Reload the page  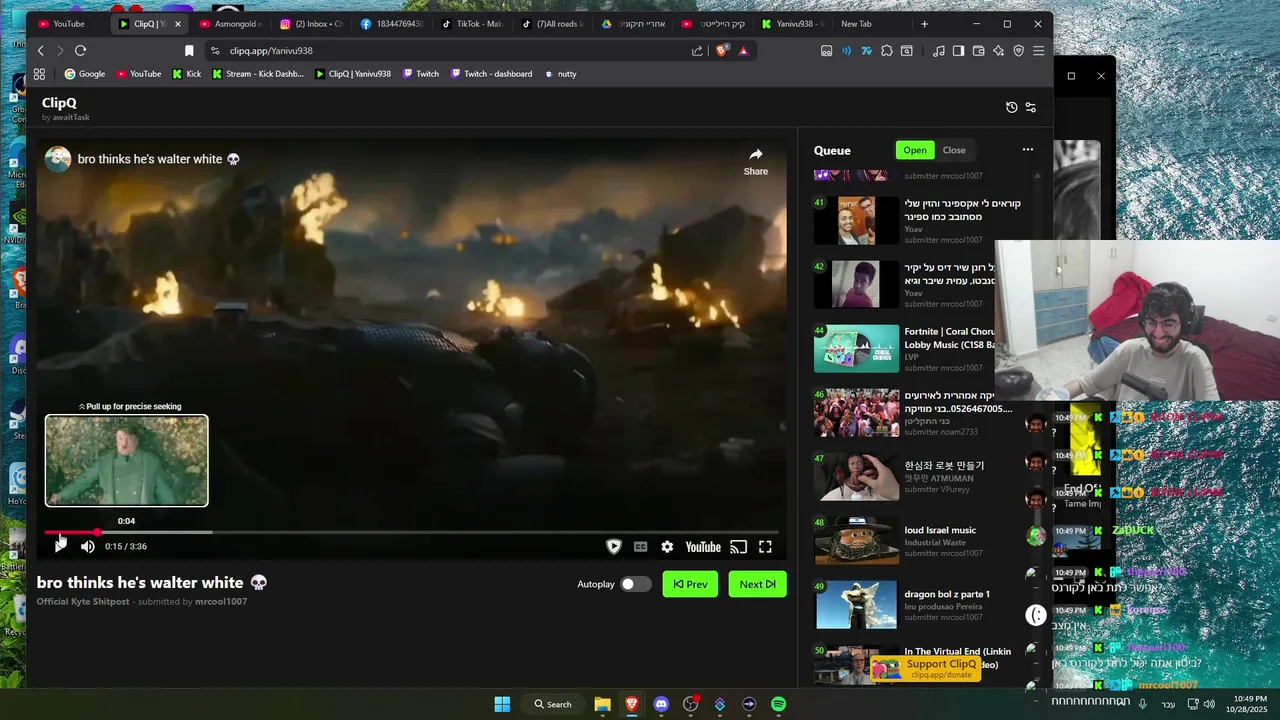(x=81, y=51)
